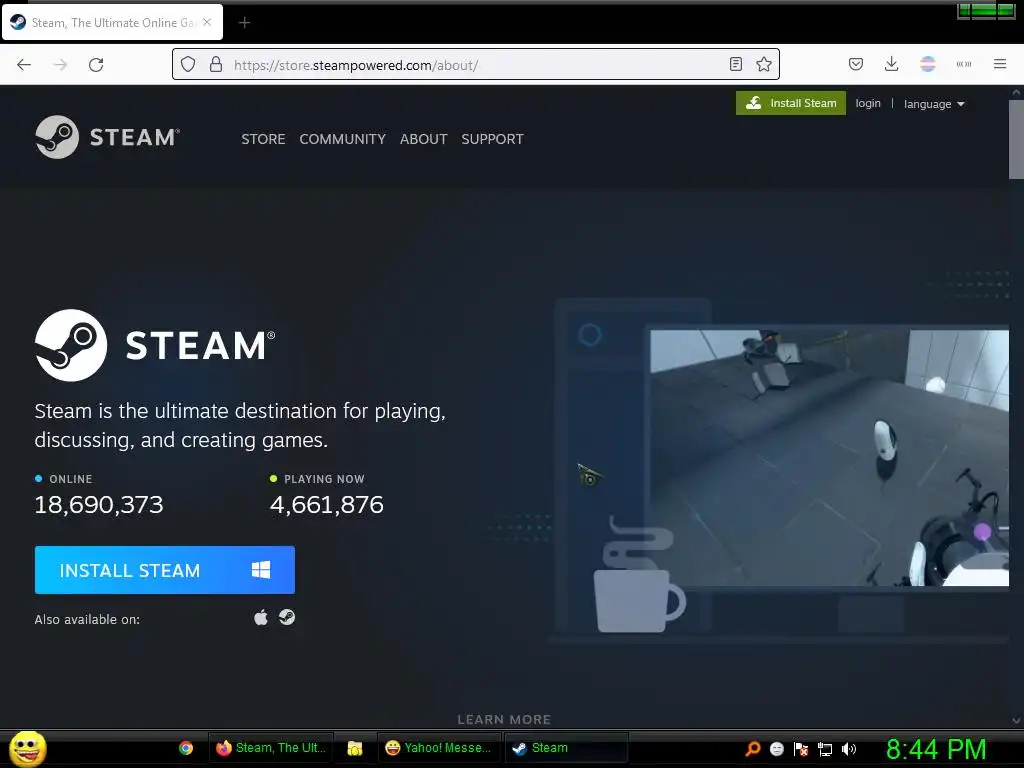The image size is (1024, 768).
Task: Open the COMMUNITY menu
Action: [x=342, y=139]
